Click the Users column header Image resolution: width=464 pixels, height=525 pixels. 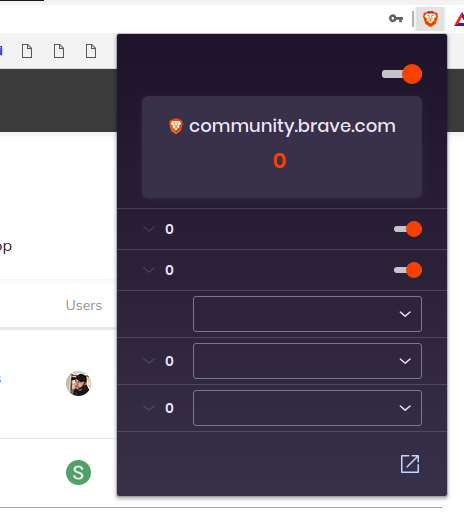tap(84, 305)
